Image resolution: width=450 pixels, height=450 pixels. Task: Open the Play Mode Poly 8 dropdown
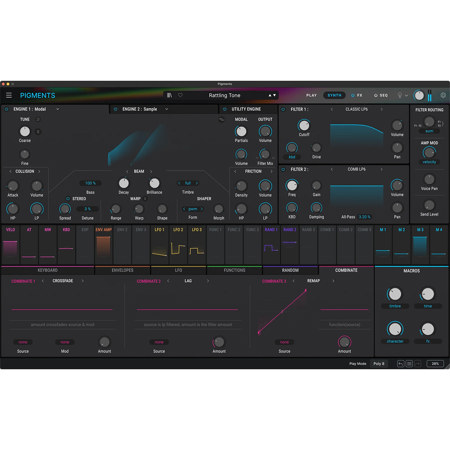[x=379, y=364]
